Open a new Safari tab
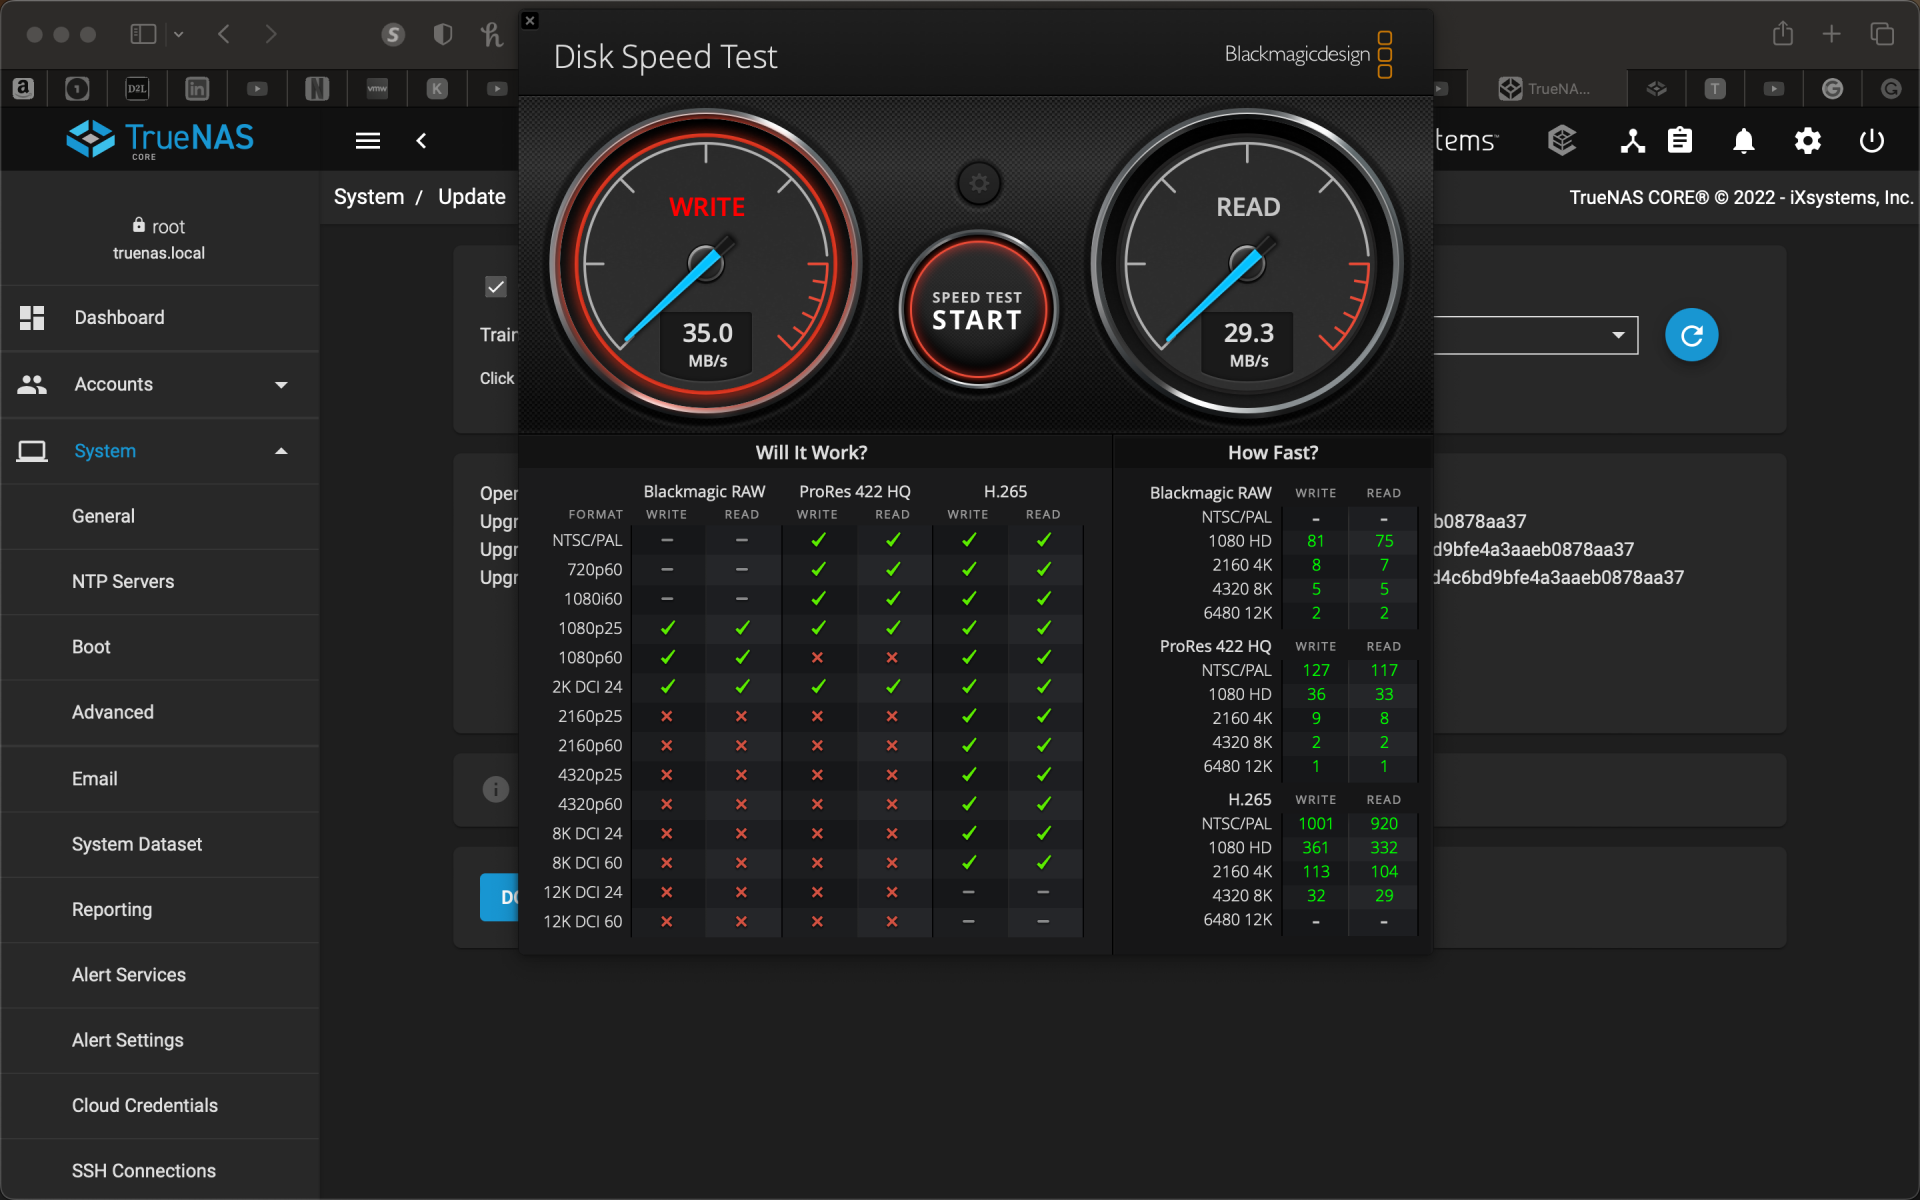 coord(1831,34)
